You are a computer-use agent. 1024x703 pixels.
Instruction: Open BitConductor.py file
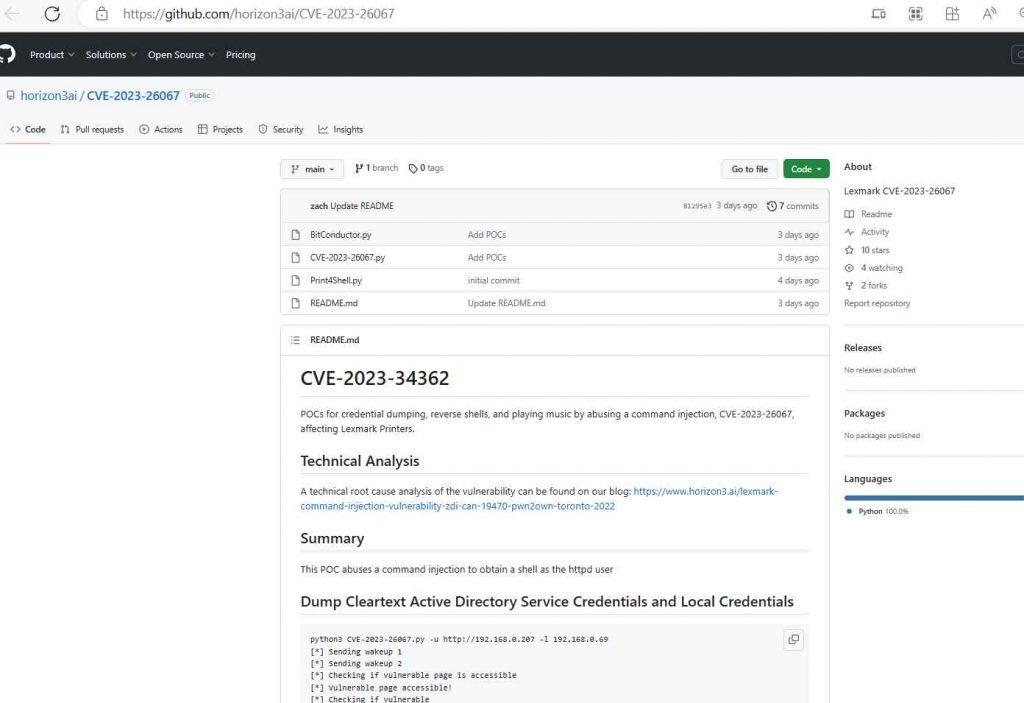pyautogui.click(x=341, y=235)
